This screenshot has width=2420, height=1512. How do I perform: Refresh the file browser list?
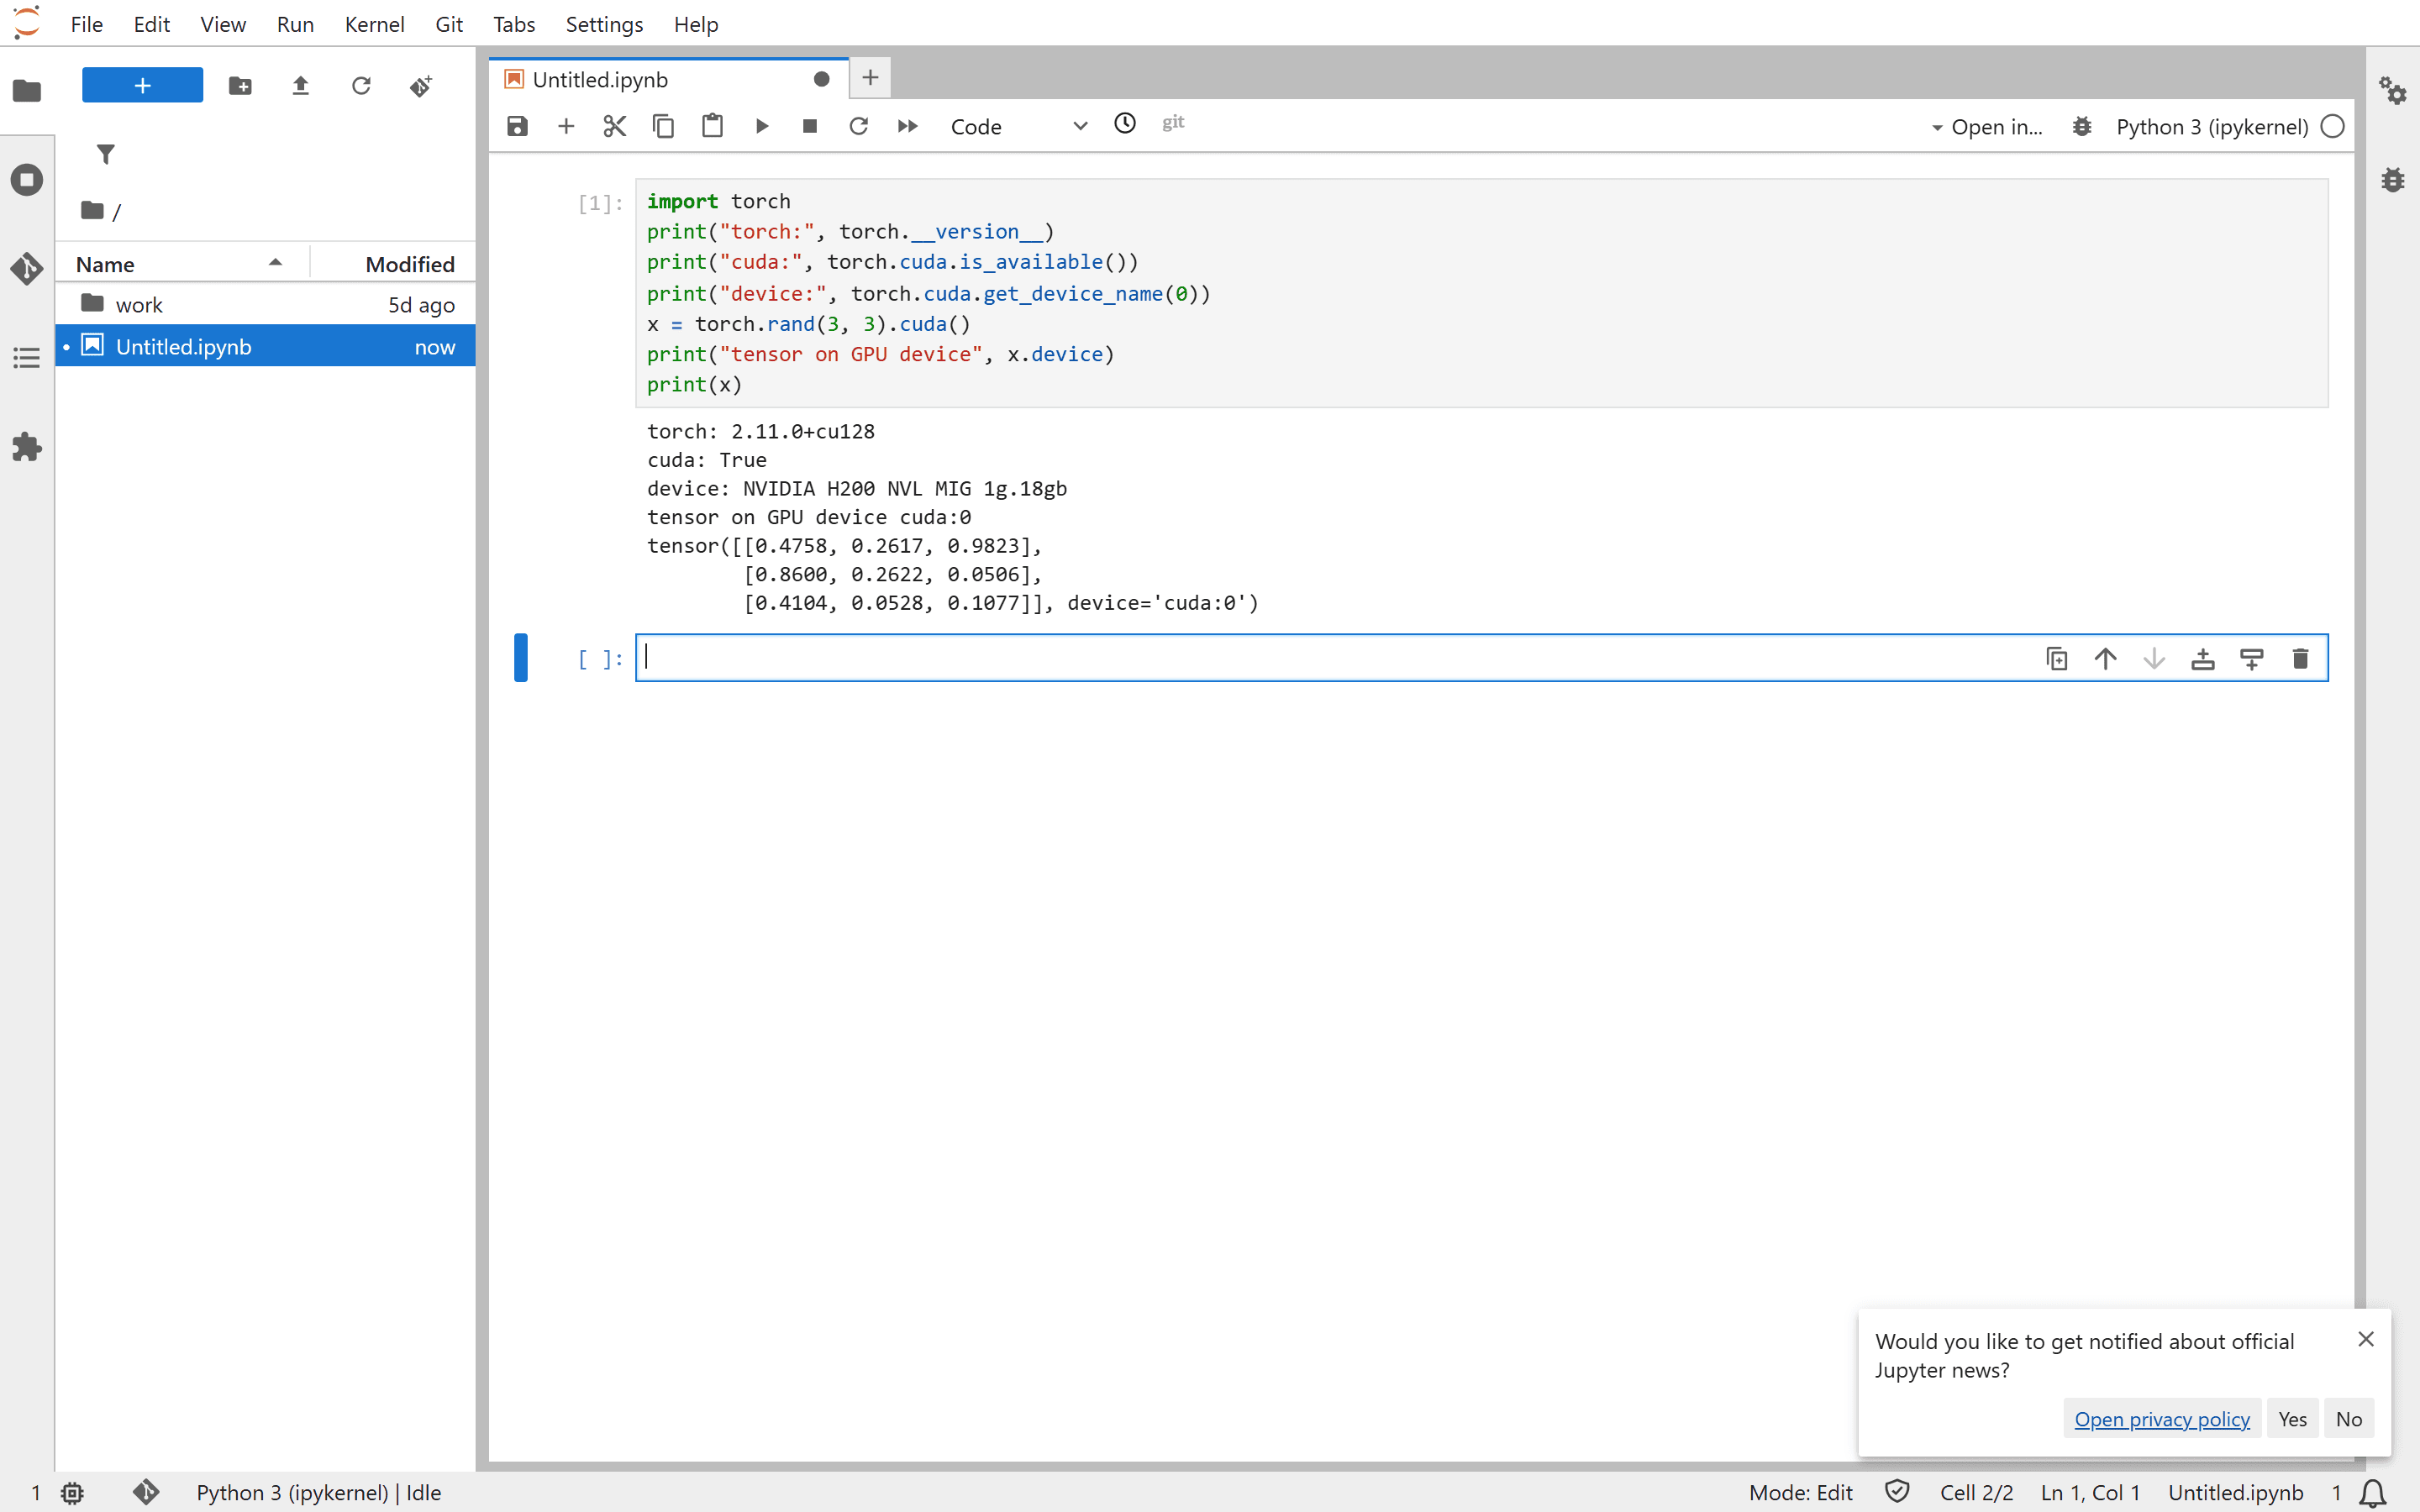tap(361, 86)
